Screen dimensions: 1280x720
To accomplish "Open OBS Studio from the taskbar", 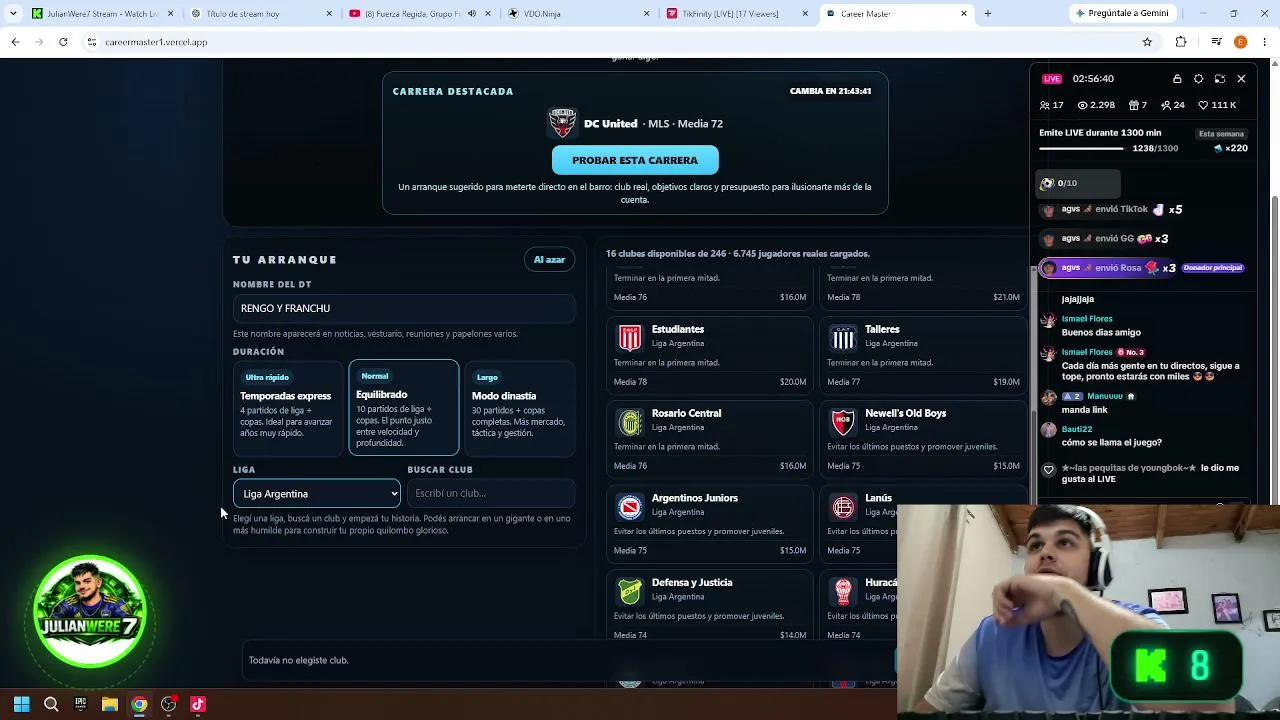I will coord(168,704).
